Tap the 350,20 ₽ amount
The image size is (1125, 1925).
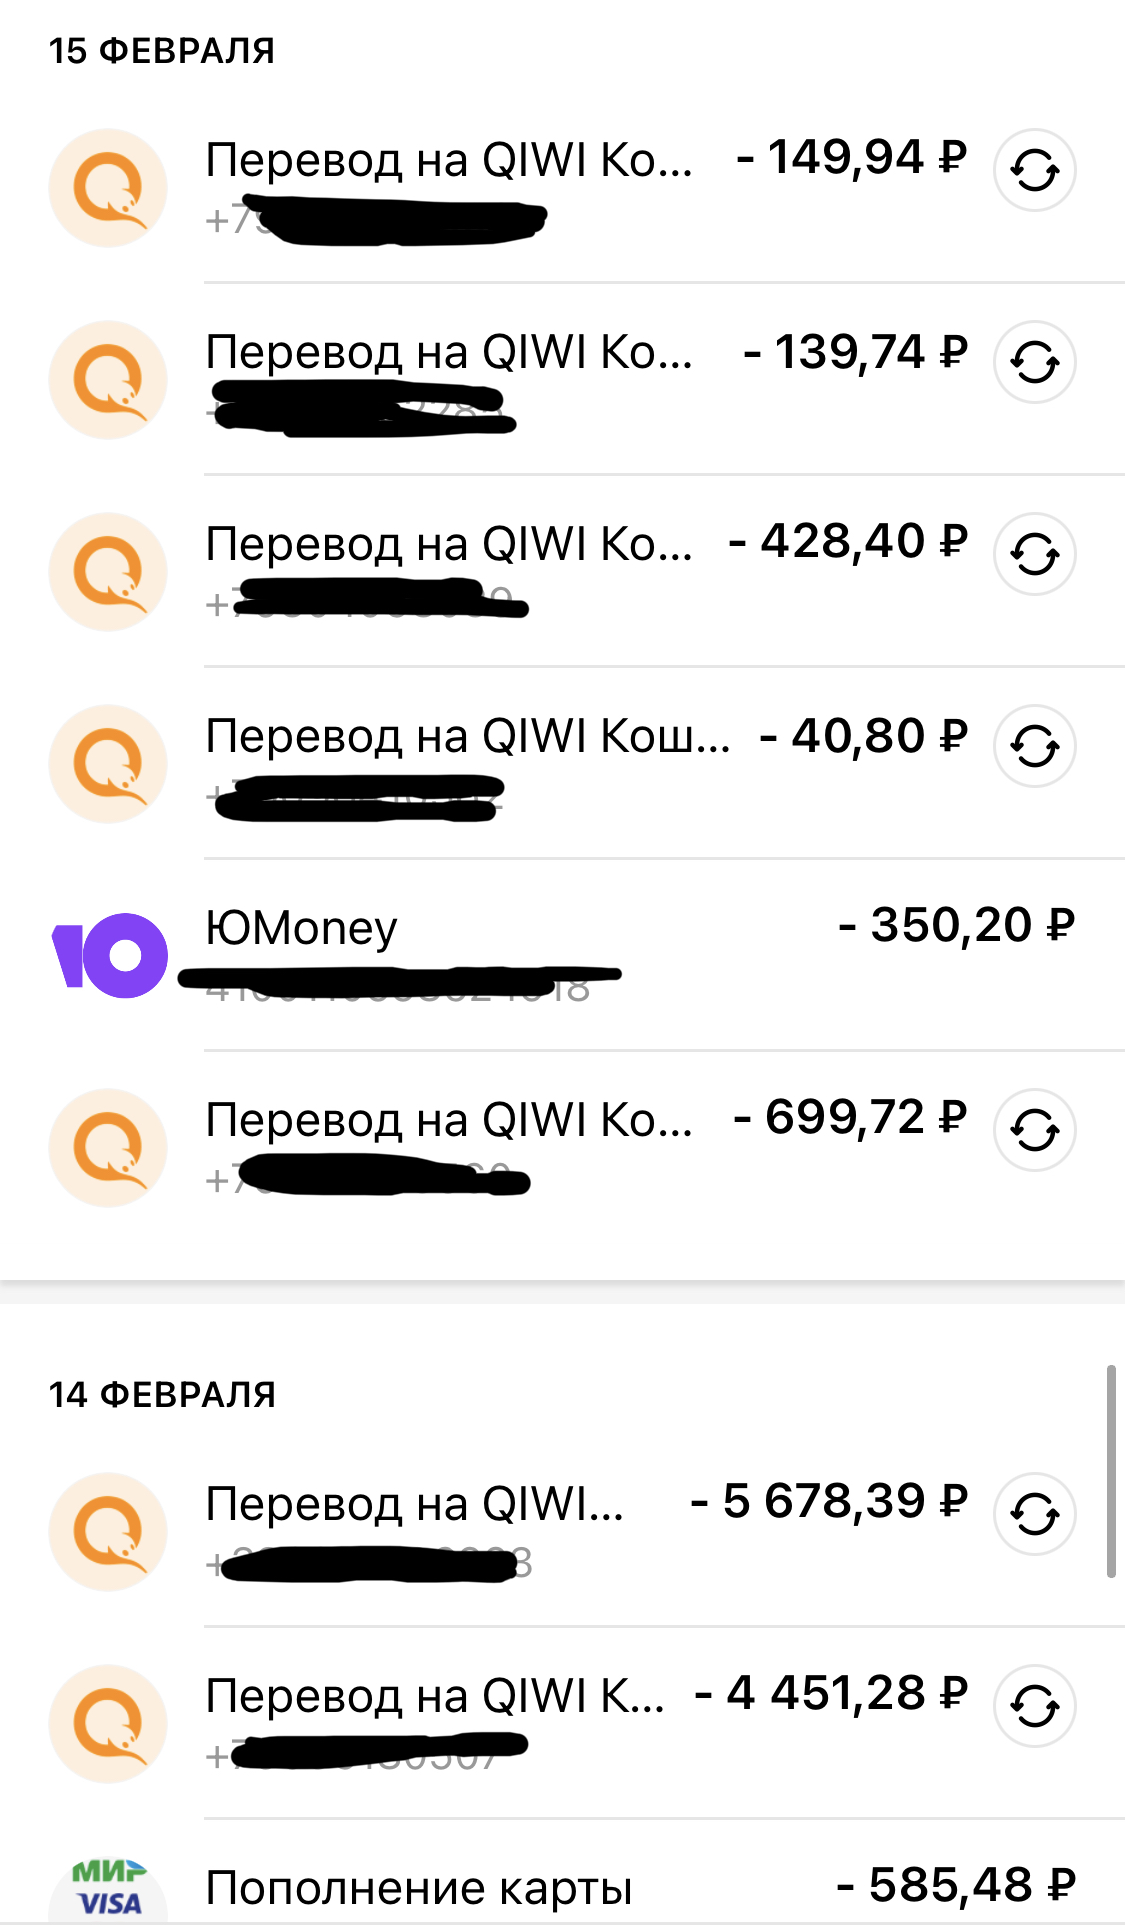pyautogui.click(x=956, y=926)
